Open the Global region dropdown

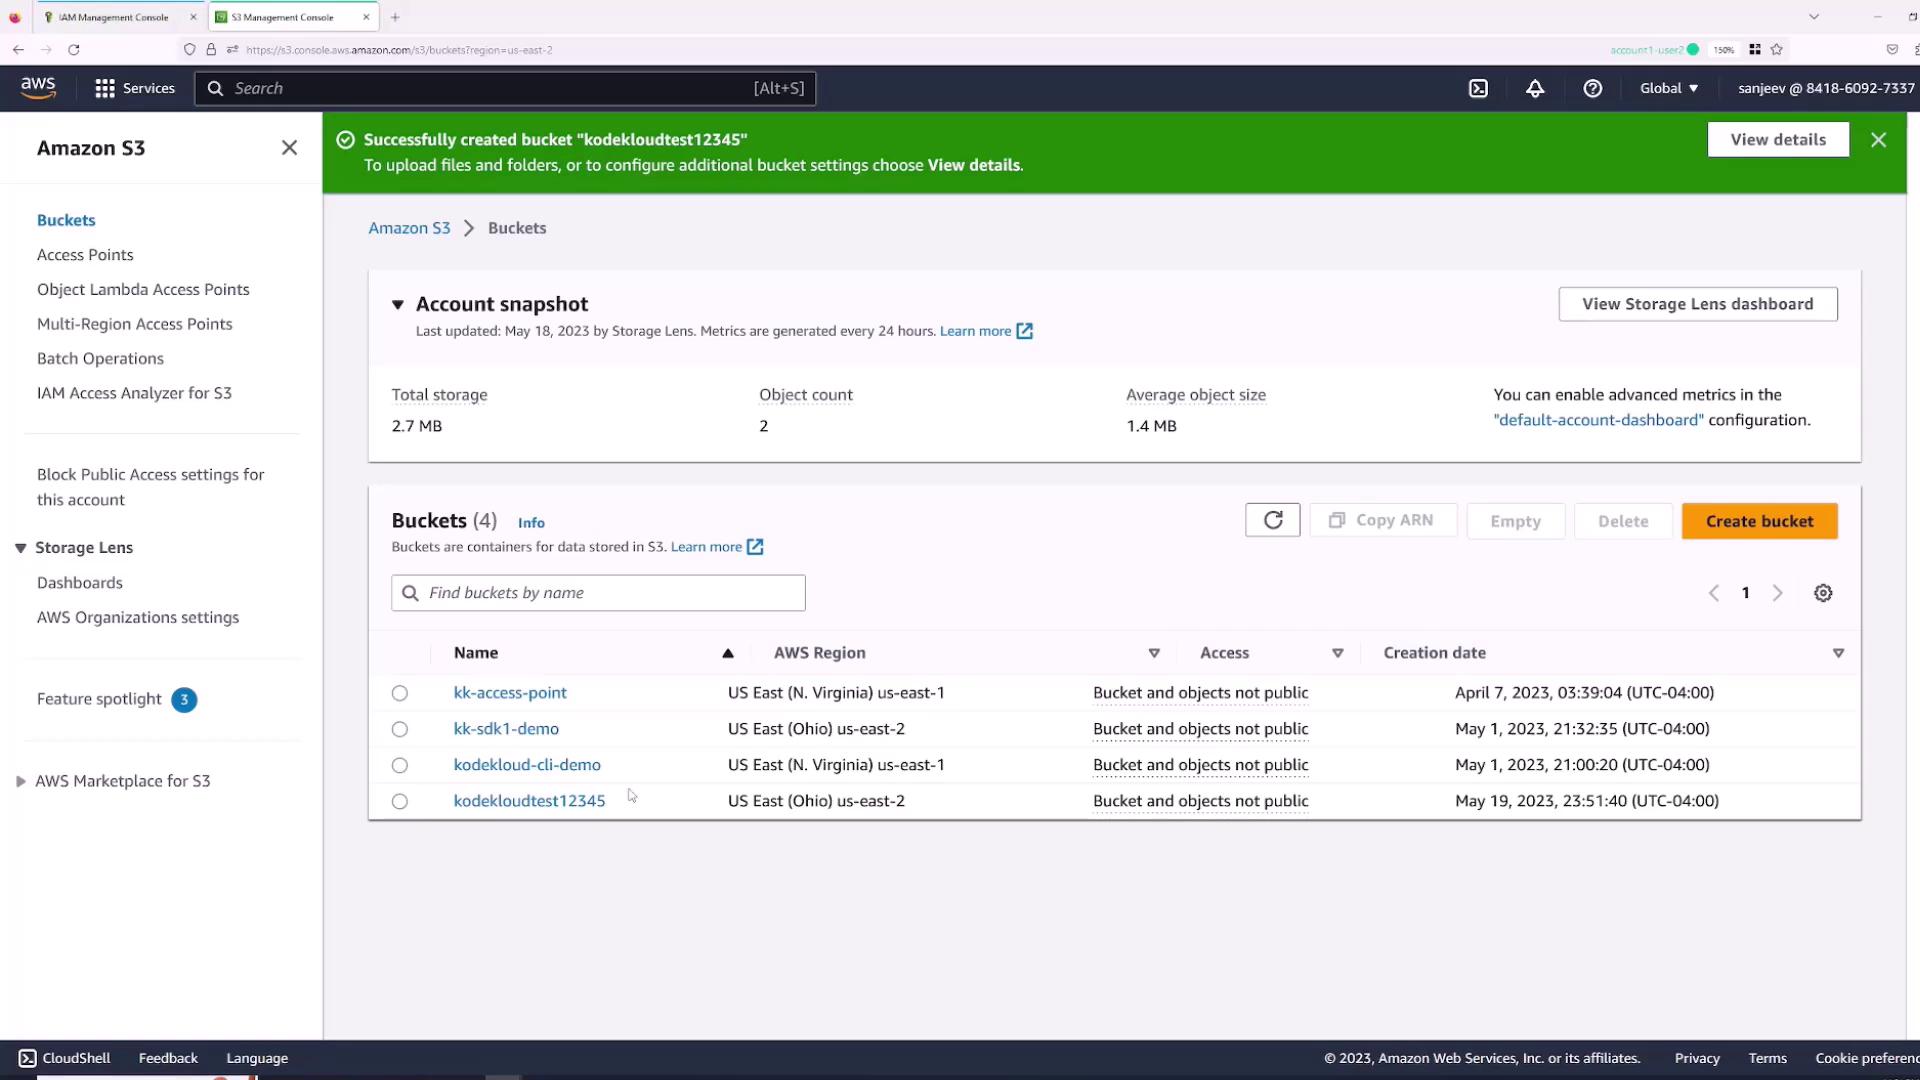1668,88
